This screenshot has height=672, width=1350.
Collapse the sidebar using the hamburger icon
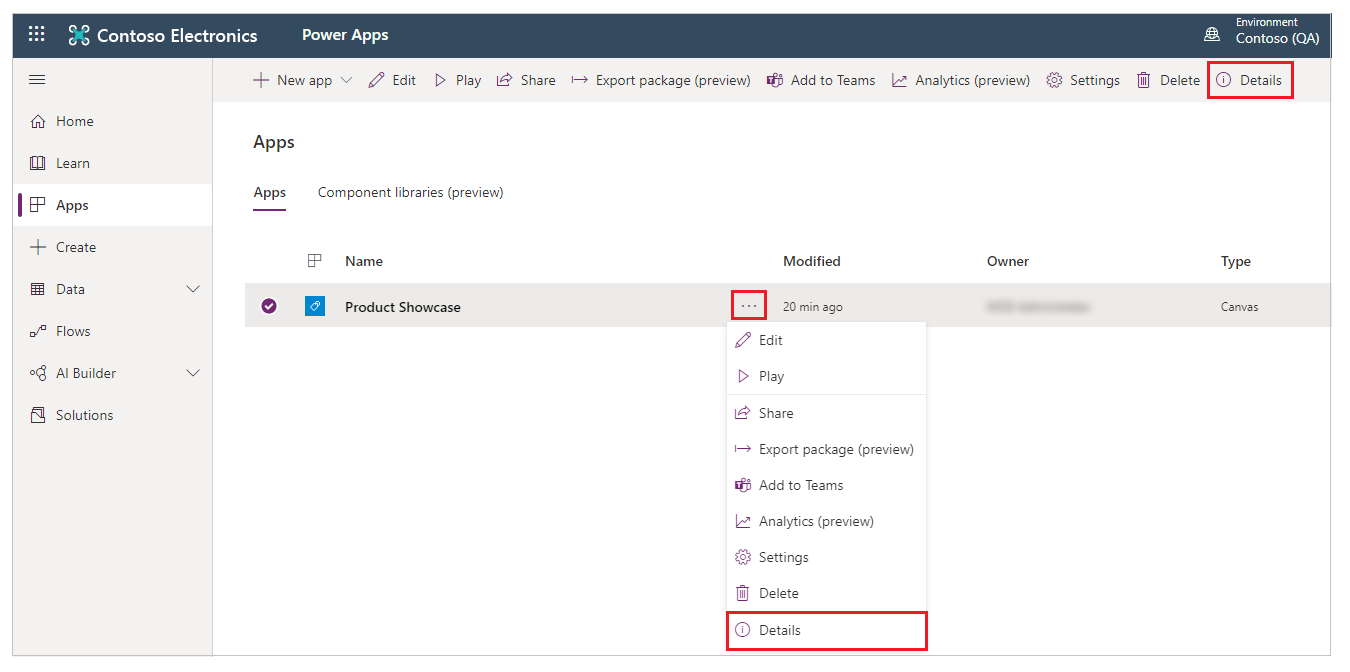(37, 80)
